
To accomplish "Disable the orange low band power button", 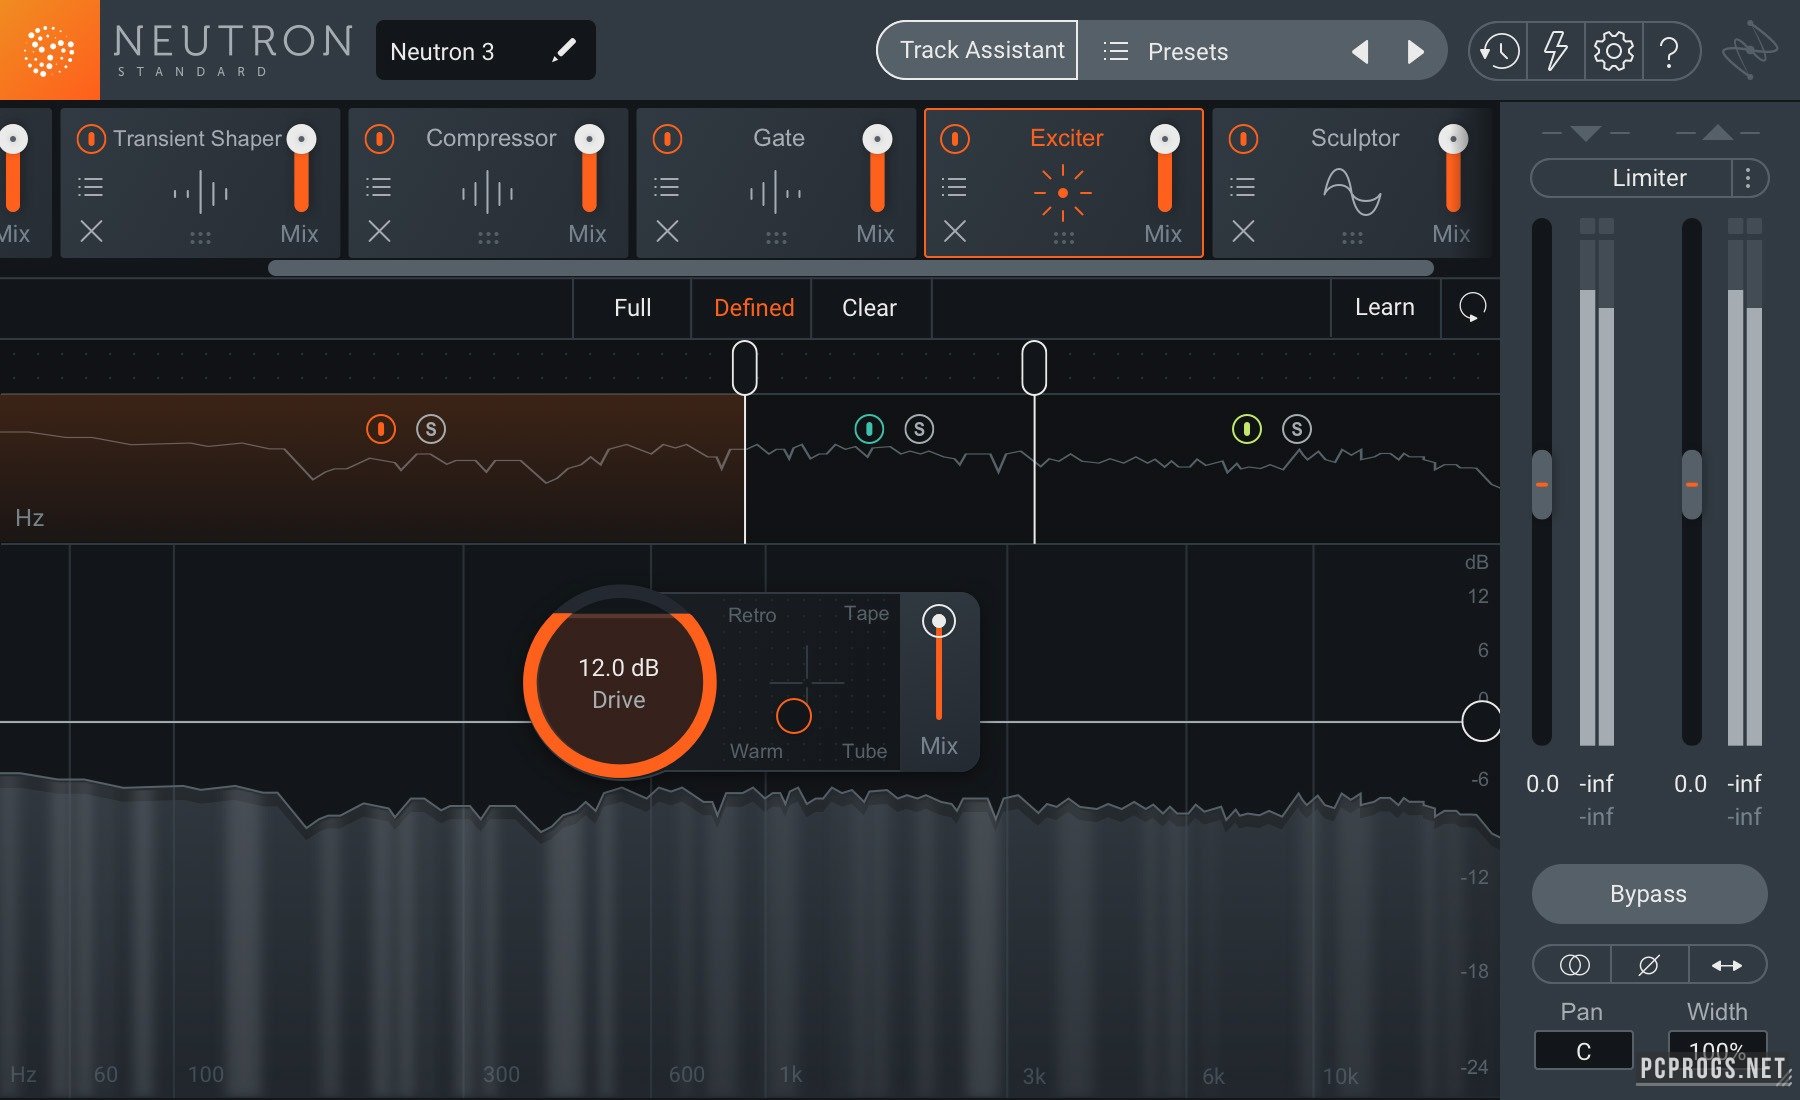I will 381,429.
